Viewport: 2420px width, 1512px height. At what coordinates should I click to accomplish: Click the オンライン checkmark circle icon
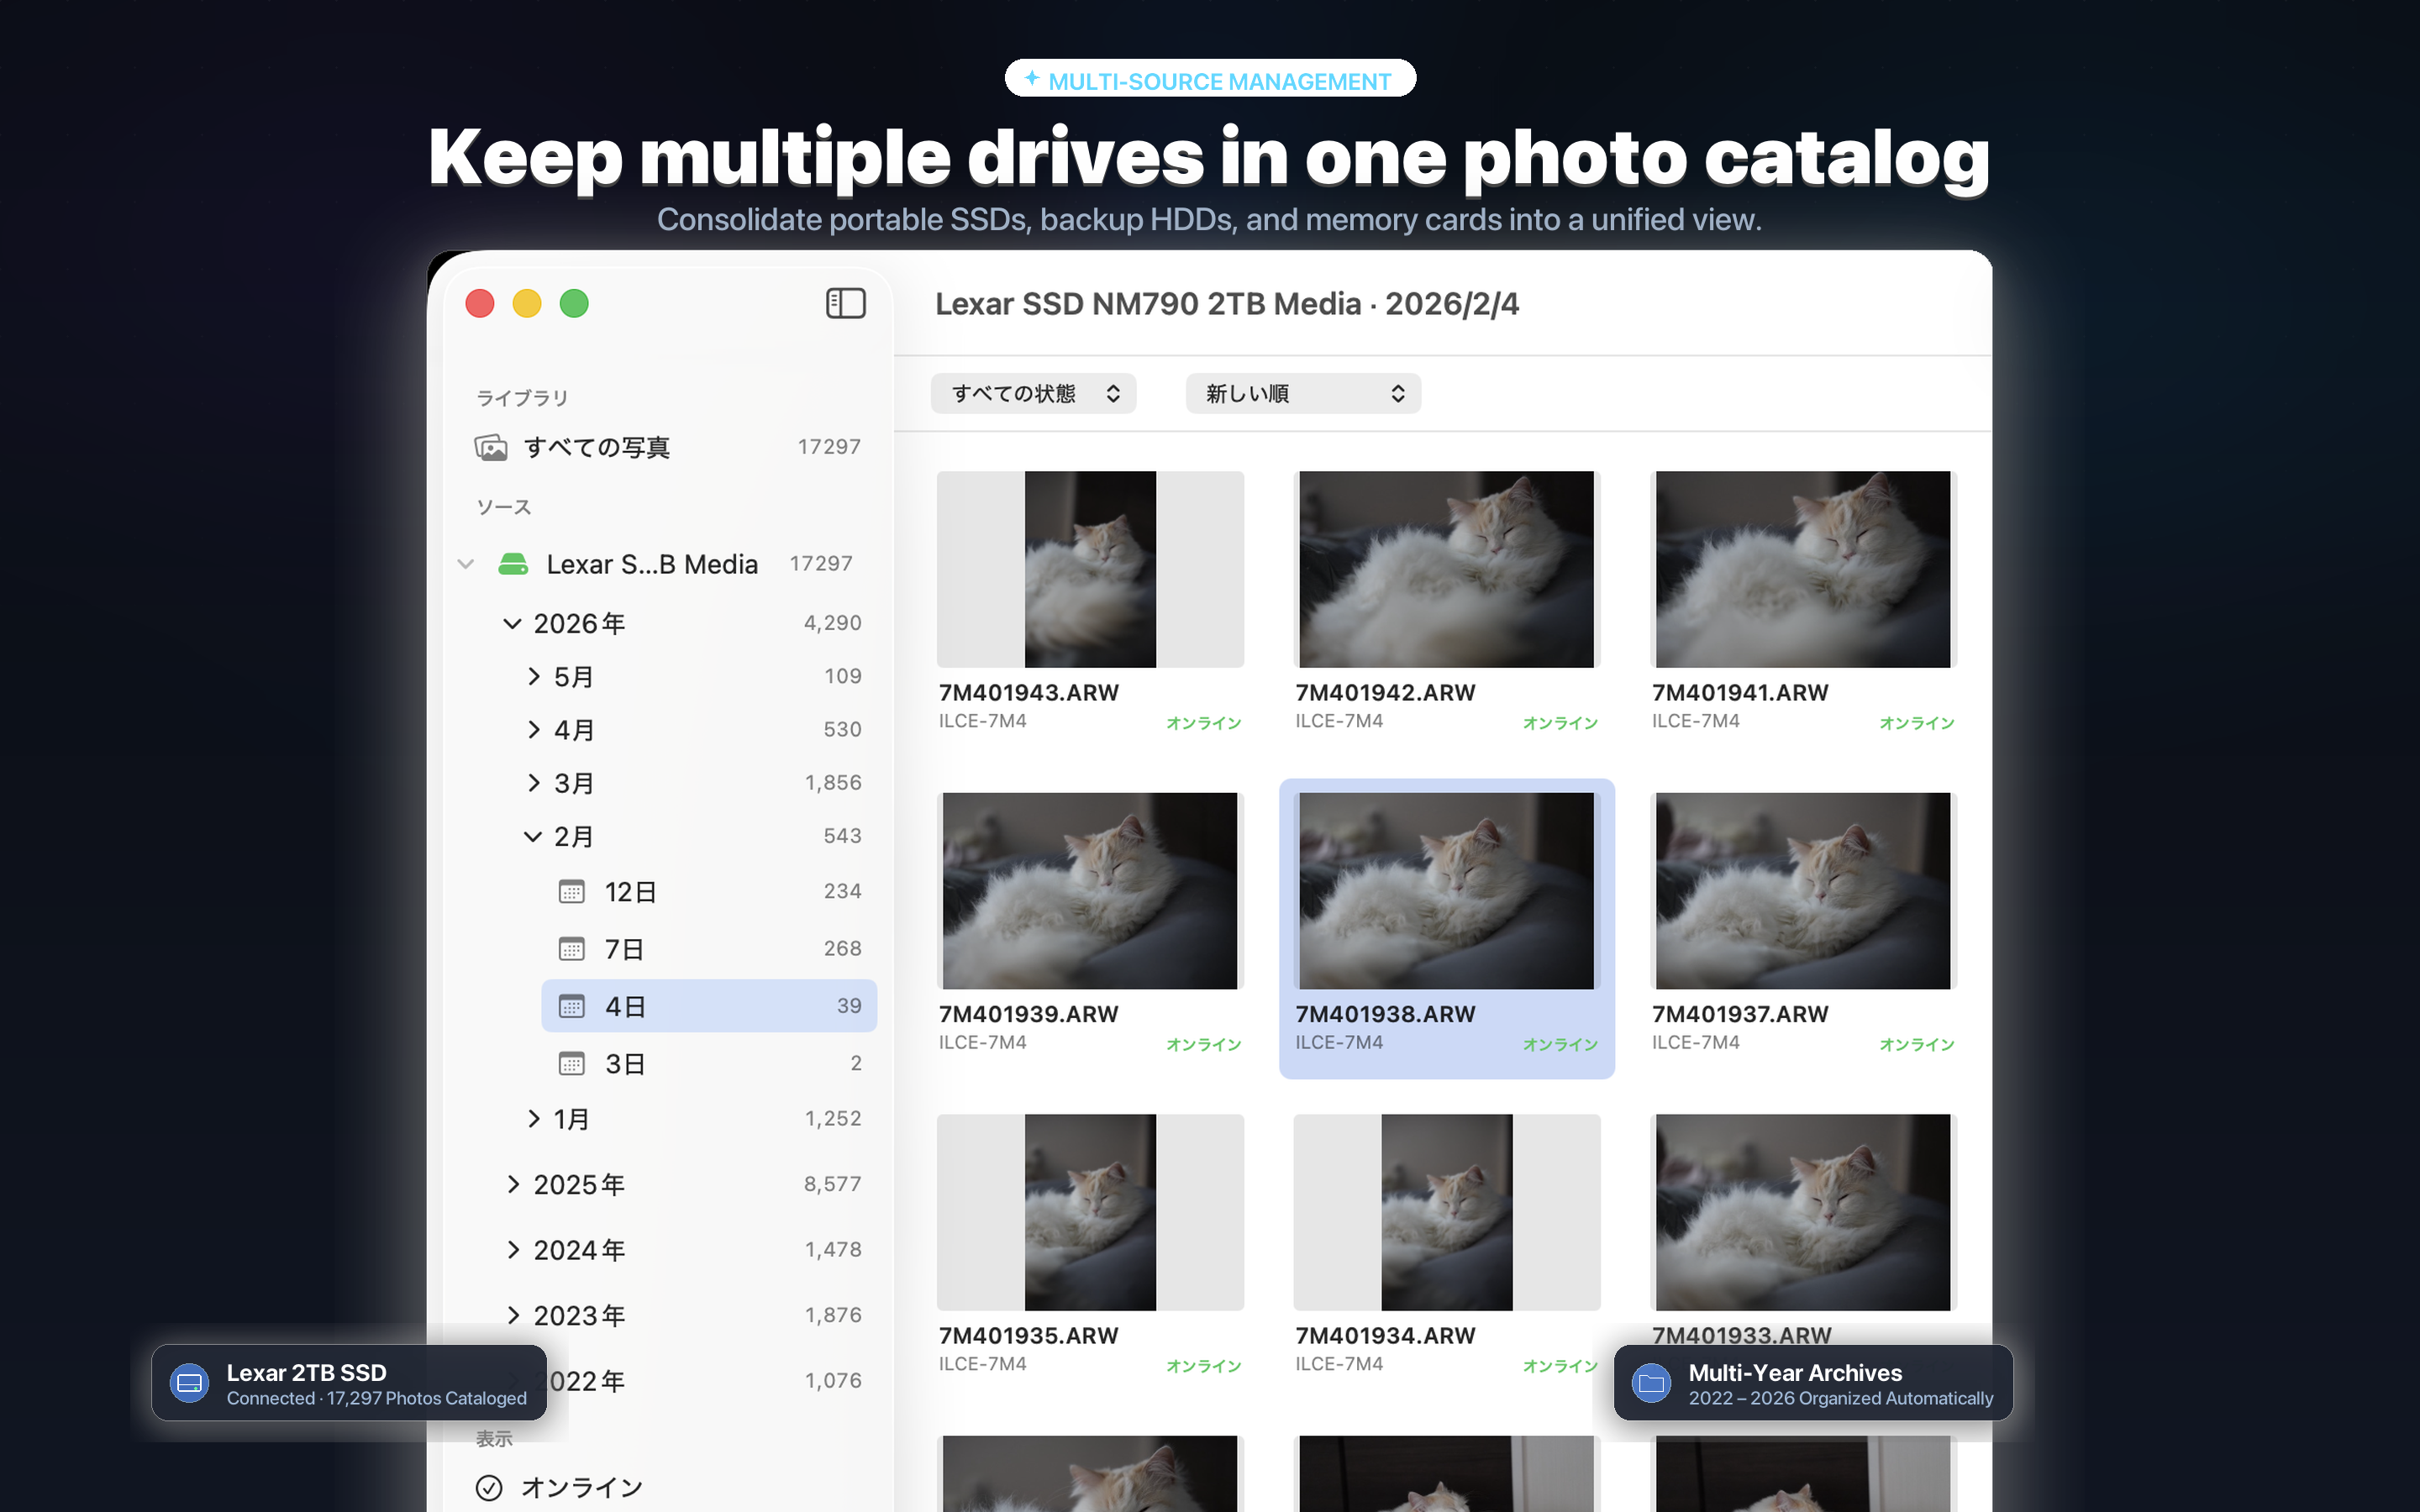pyautogui.click(x=489, y=1487)
